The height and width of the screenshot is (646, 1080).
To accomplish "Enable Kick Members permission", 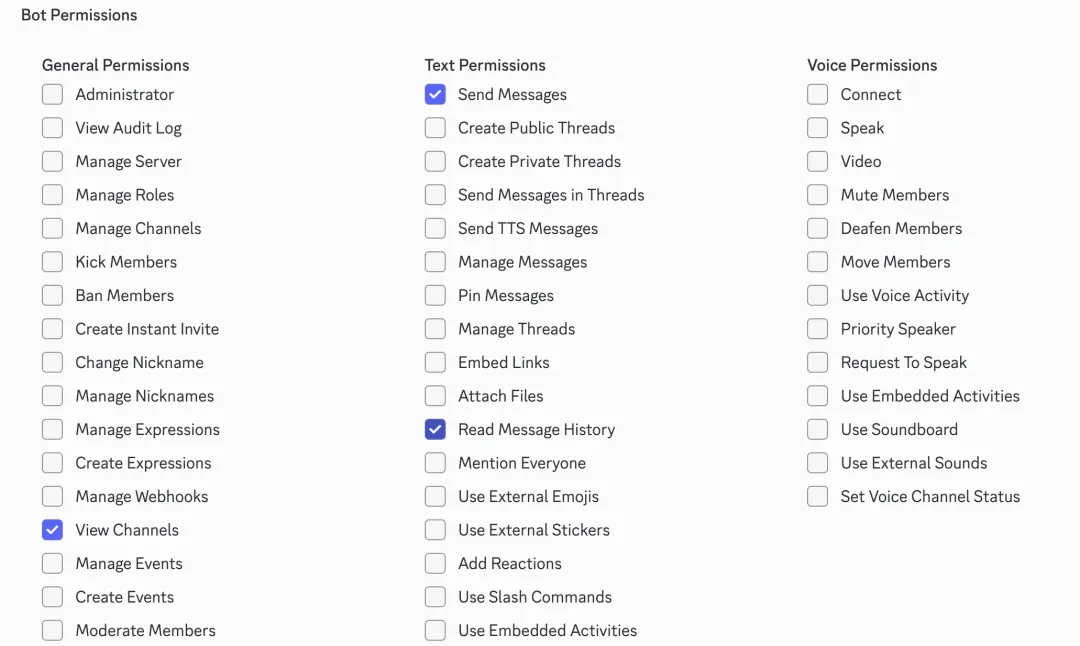I will coord(52,261).
